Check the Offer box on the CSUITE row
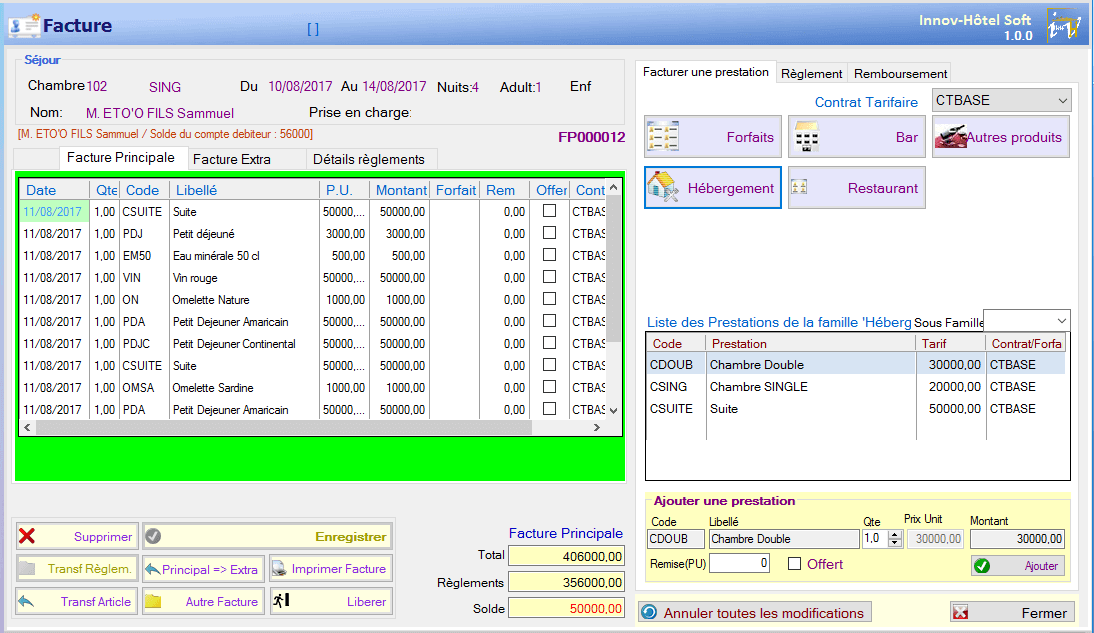Screen dimensions: 1094x633 point(548,211)
